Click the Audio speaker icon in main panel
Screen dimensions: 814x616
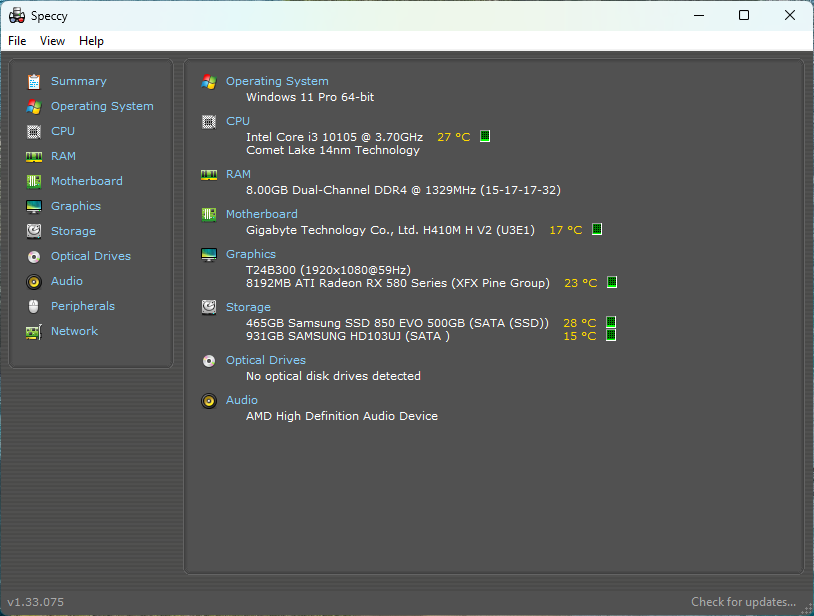point(209,401)
